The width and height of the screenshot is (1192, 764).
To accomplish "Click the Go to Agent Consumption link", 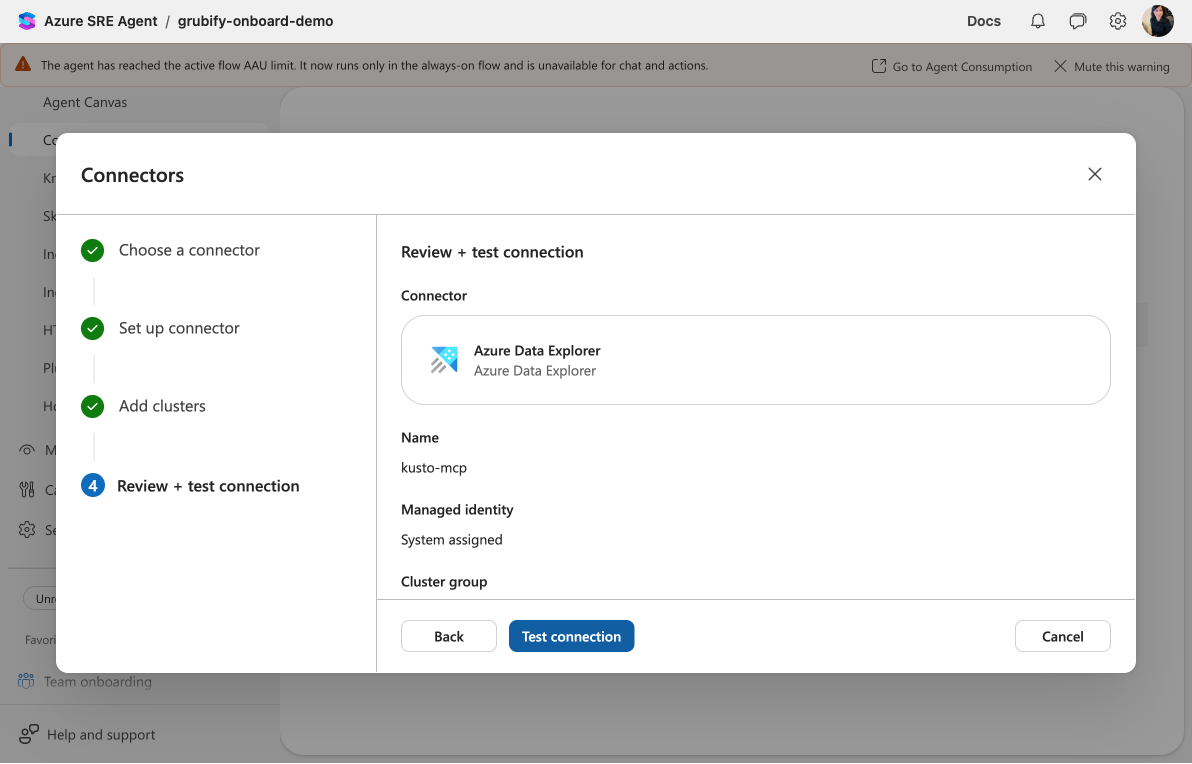I will [x=952, y=66].
